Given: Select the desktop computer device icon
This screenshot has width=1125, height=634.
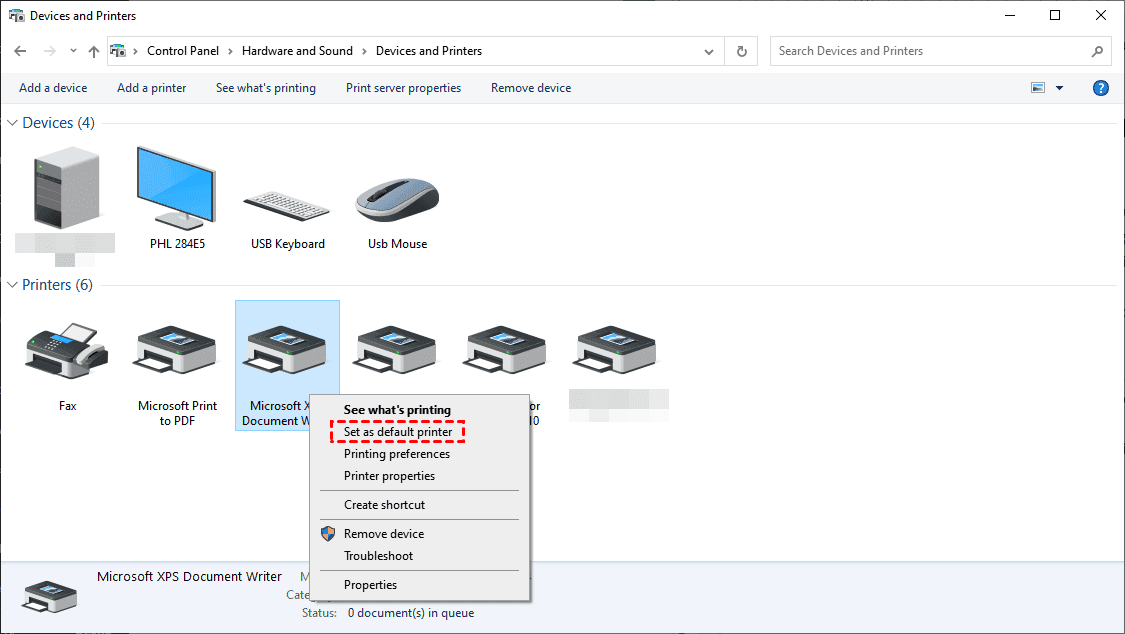Looking at the screenshot, I should [66, 187].
